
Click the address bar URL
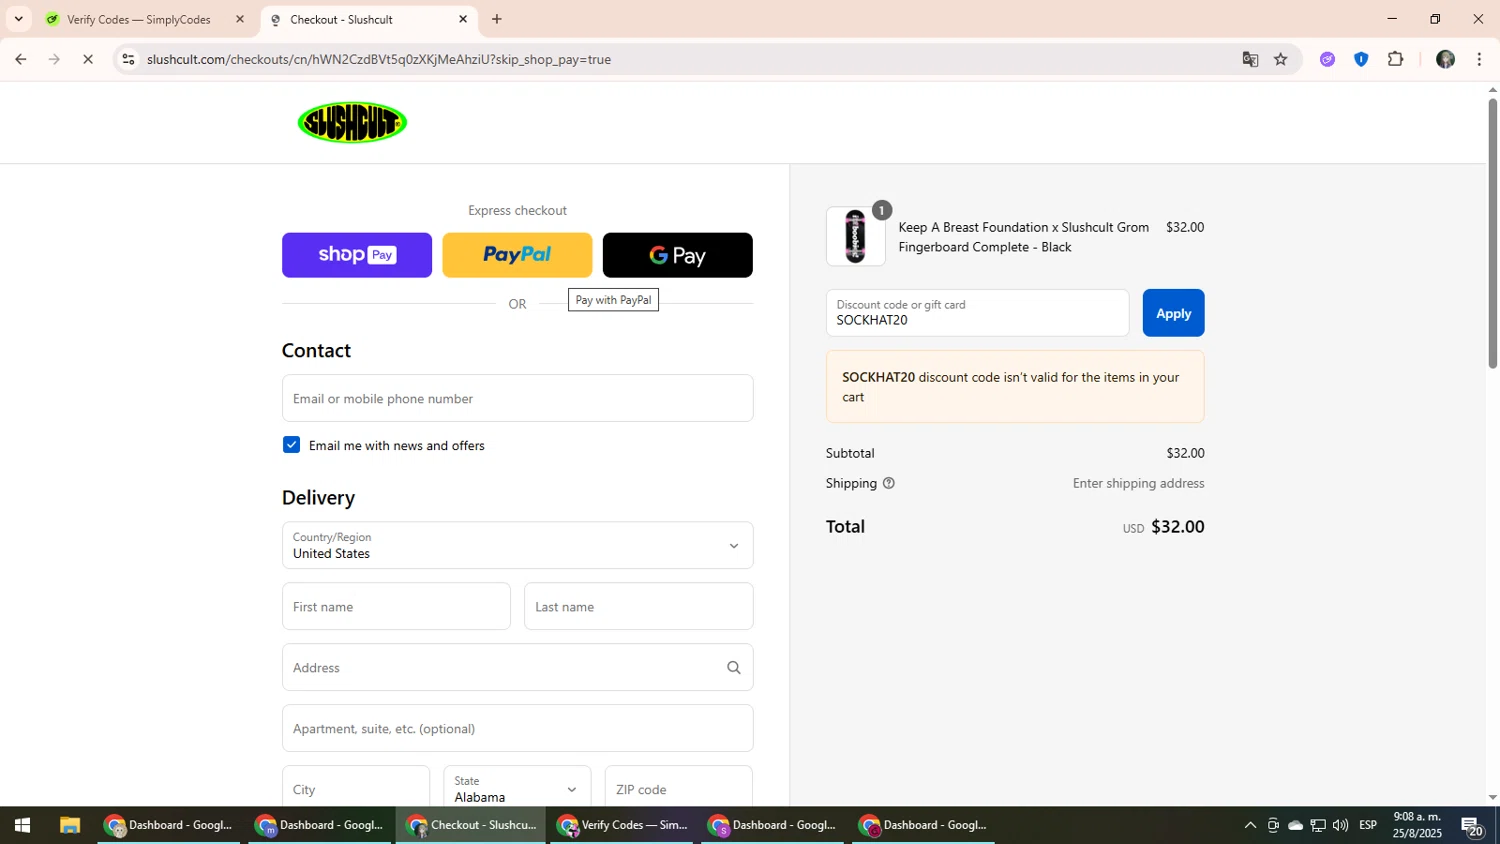click(379, 59)
